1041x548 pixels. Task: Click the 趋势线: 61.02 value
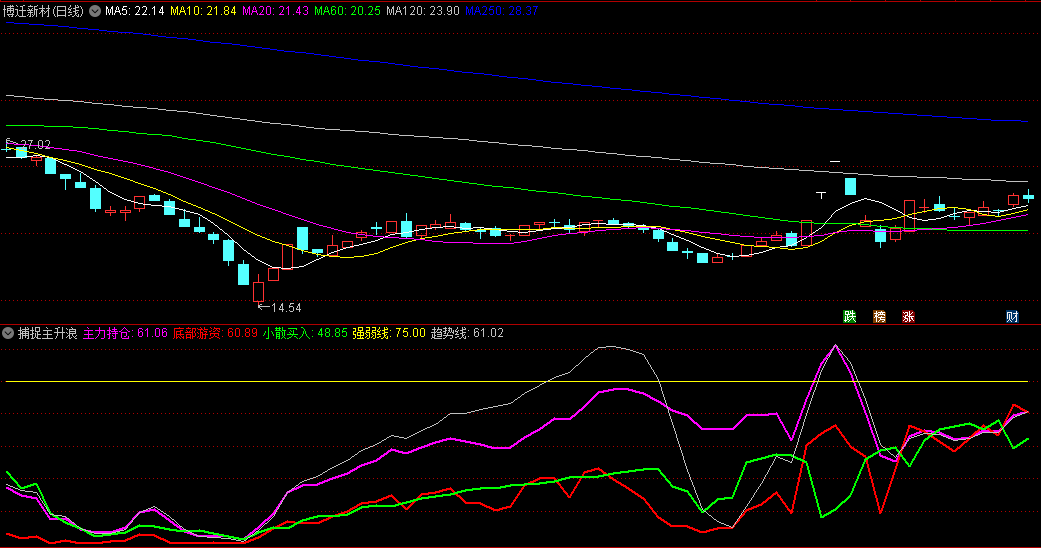(x=467, y=333)
